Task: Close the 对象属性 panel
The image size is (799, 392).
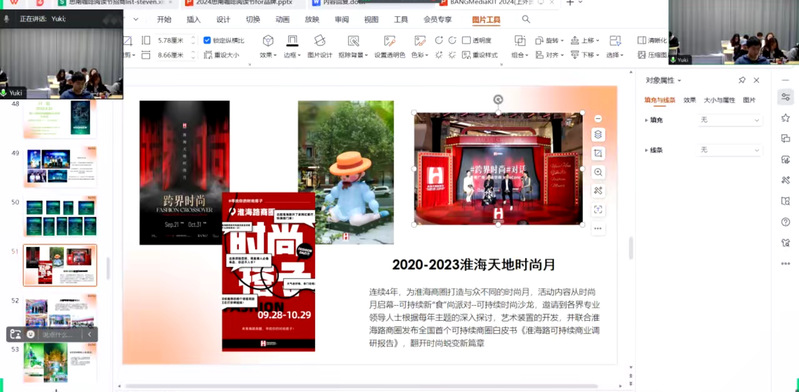Action: click(x=757, y=80)
